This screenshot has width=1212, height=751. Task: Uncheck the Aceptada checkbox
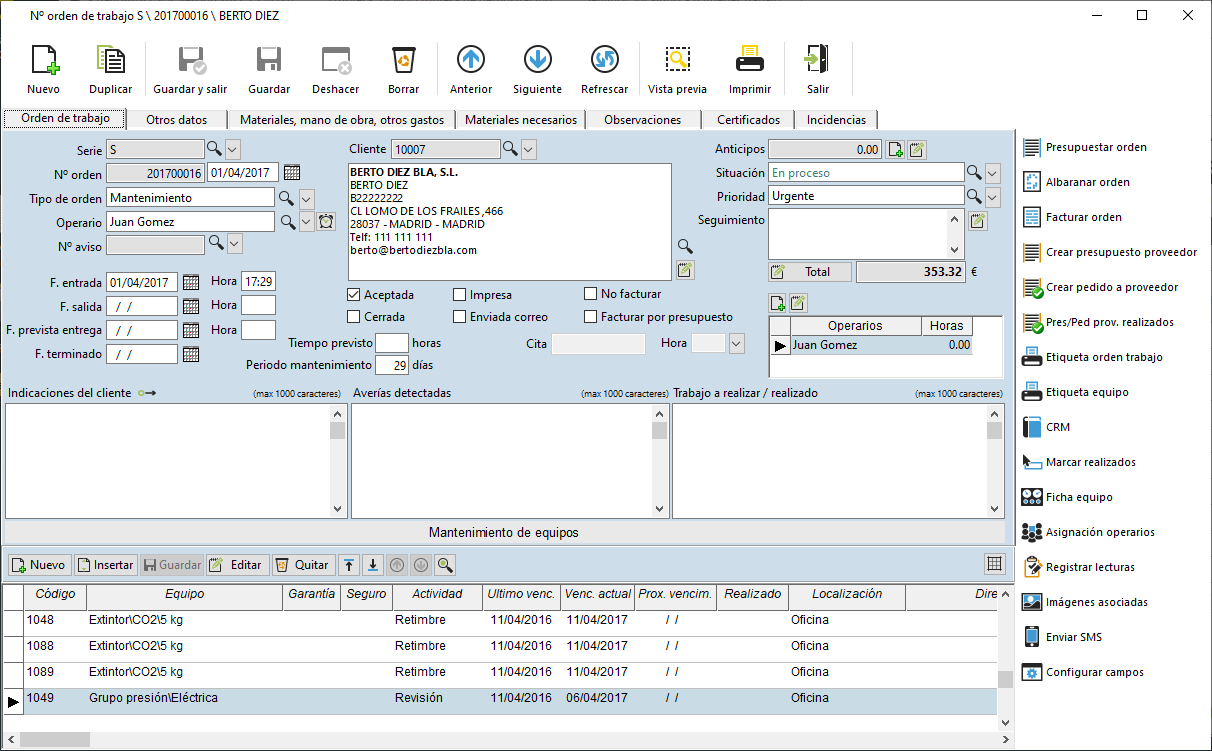point(353,295)
